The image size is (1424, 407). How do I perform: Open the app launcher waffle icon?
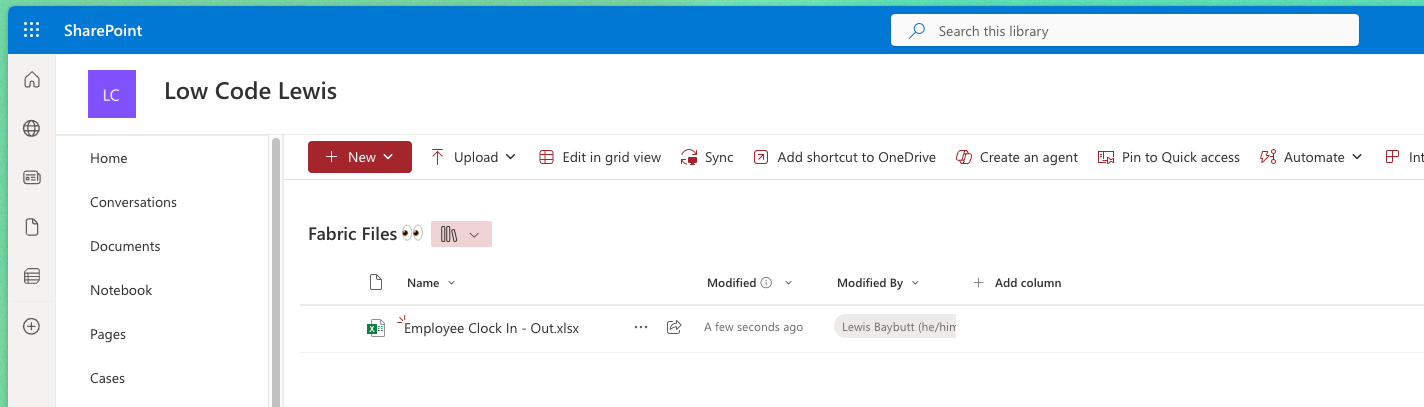(31, 30)
